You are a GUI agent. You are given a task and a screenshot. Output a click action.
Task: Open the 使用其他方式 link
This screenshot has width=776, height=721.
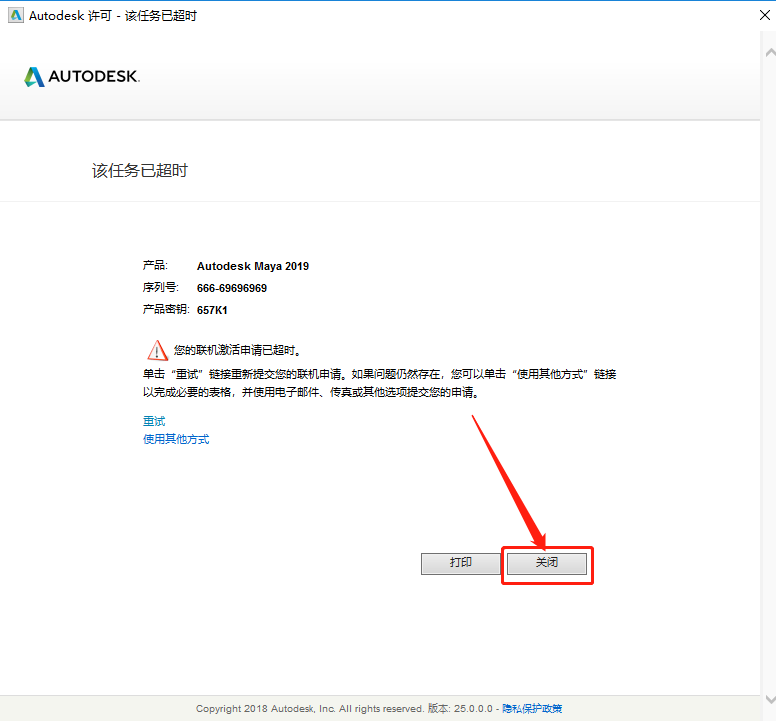point(176,439)
